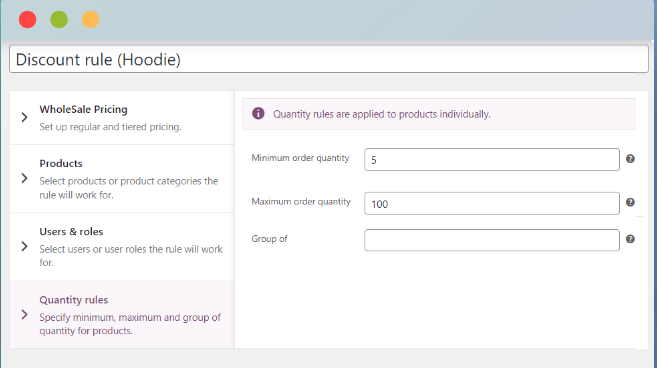The image size is (657, 368).
Task: Click the empty Group of input field
Action: 492,240
